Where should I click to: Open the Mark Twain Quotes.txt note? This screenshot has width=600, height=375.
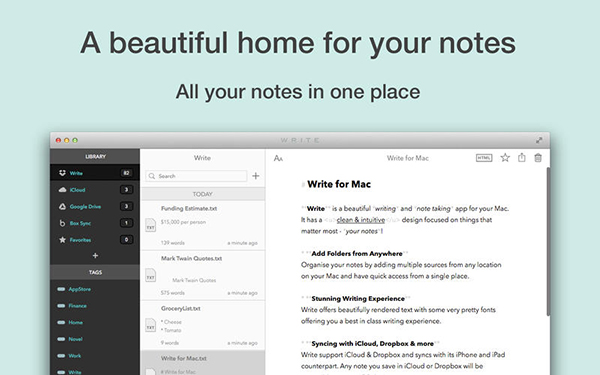coord(203,276)
